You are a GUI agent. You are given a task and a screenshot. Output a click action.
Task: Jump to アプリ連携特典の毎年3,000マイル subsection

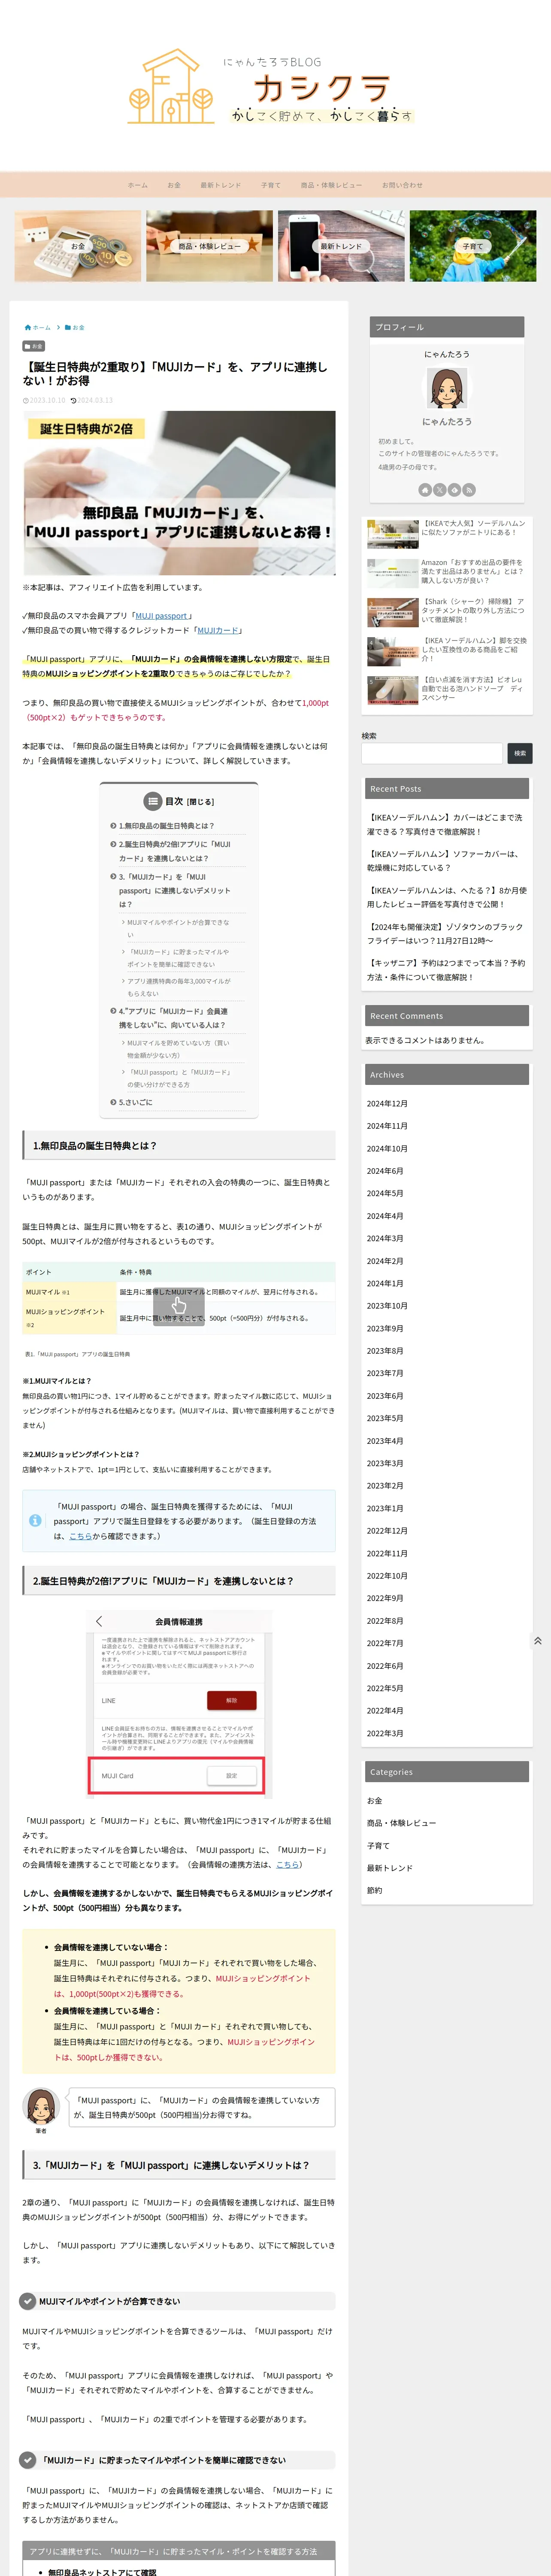178,988
